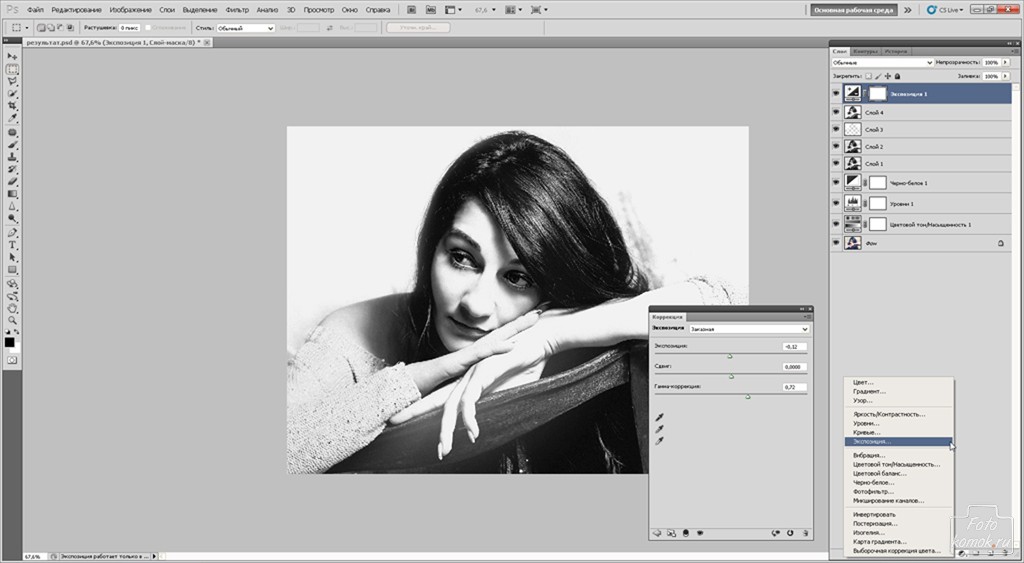Image resolution: width=1024 pixels, height=563 pixels.
Task: Select the Move tool in the toolbar
Action: tap(13, 57)
